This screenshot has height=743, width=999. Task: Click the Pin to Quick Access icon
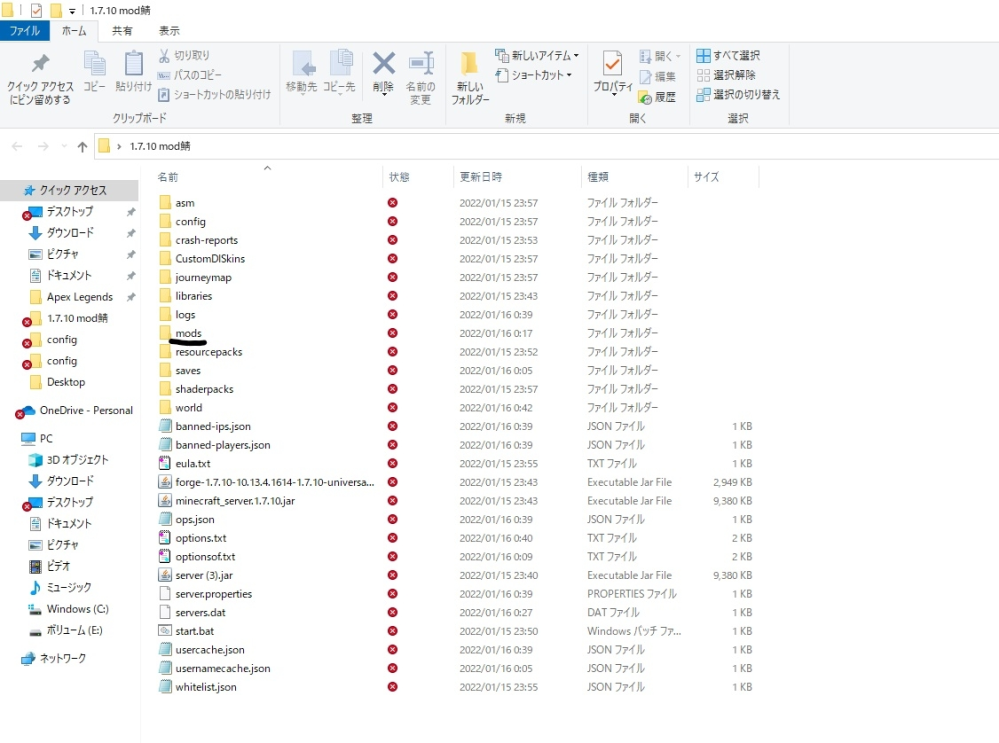(40, 64)
